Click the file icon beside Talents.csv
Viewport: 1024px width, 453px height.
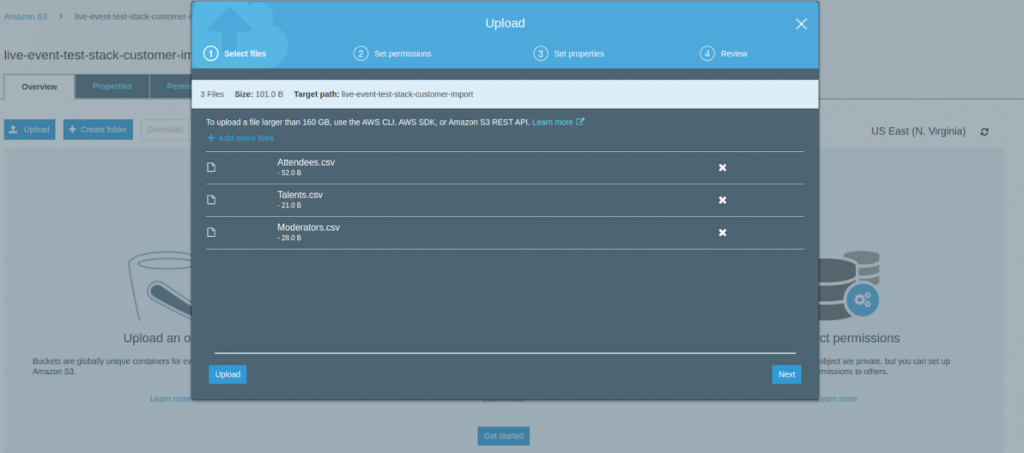point(211,200)
